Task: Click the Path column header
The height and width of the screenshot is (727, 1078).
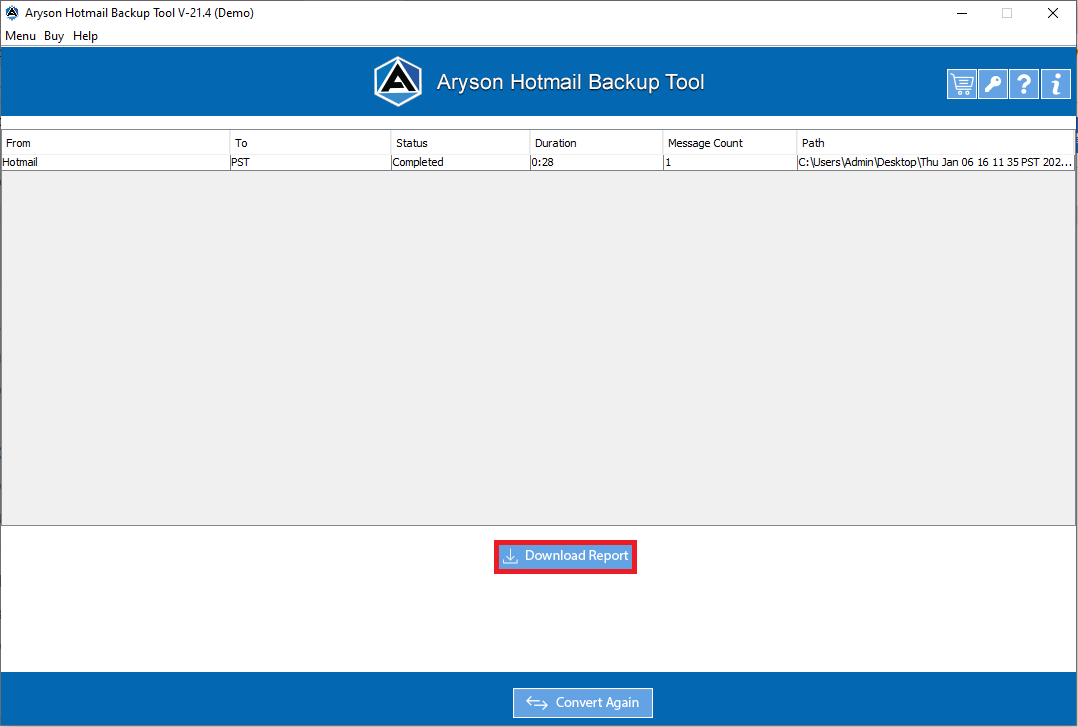Action: [x=935, y=143]
